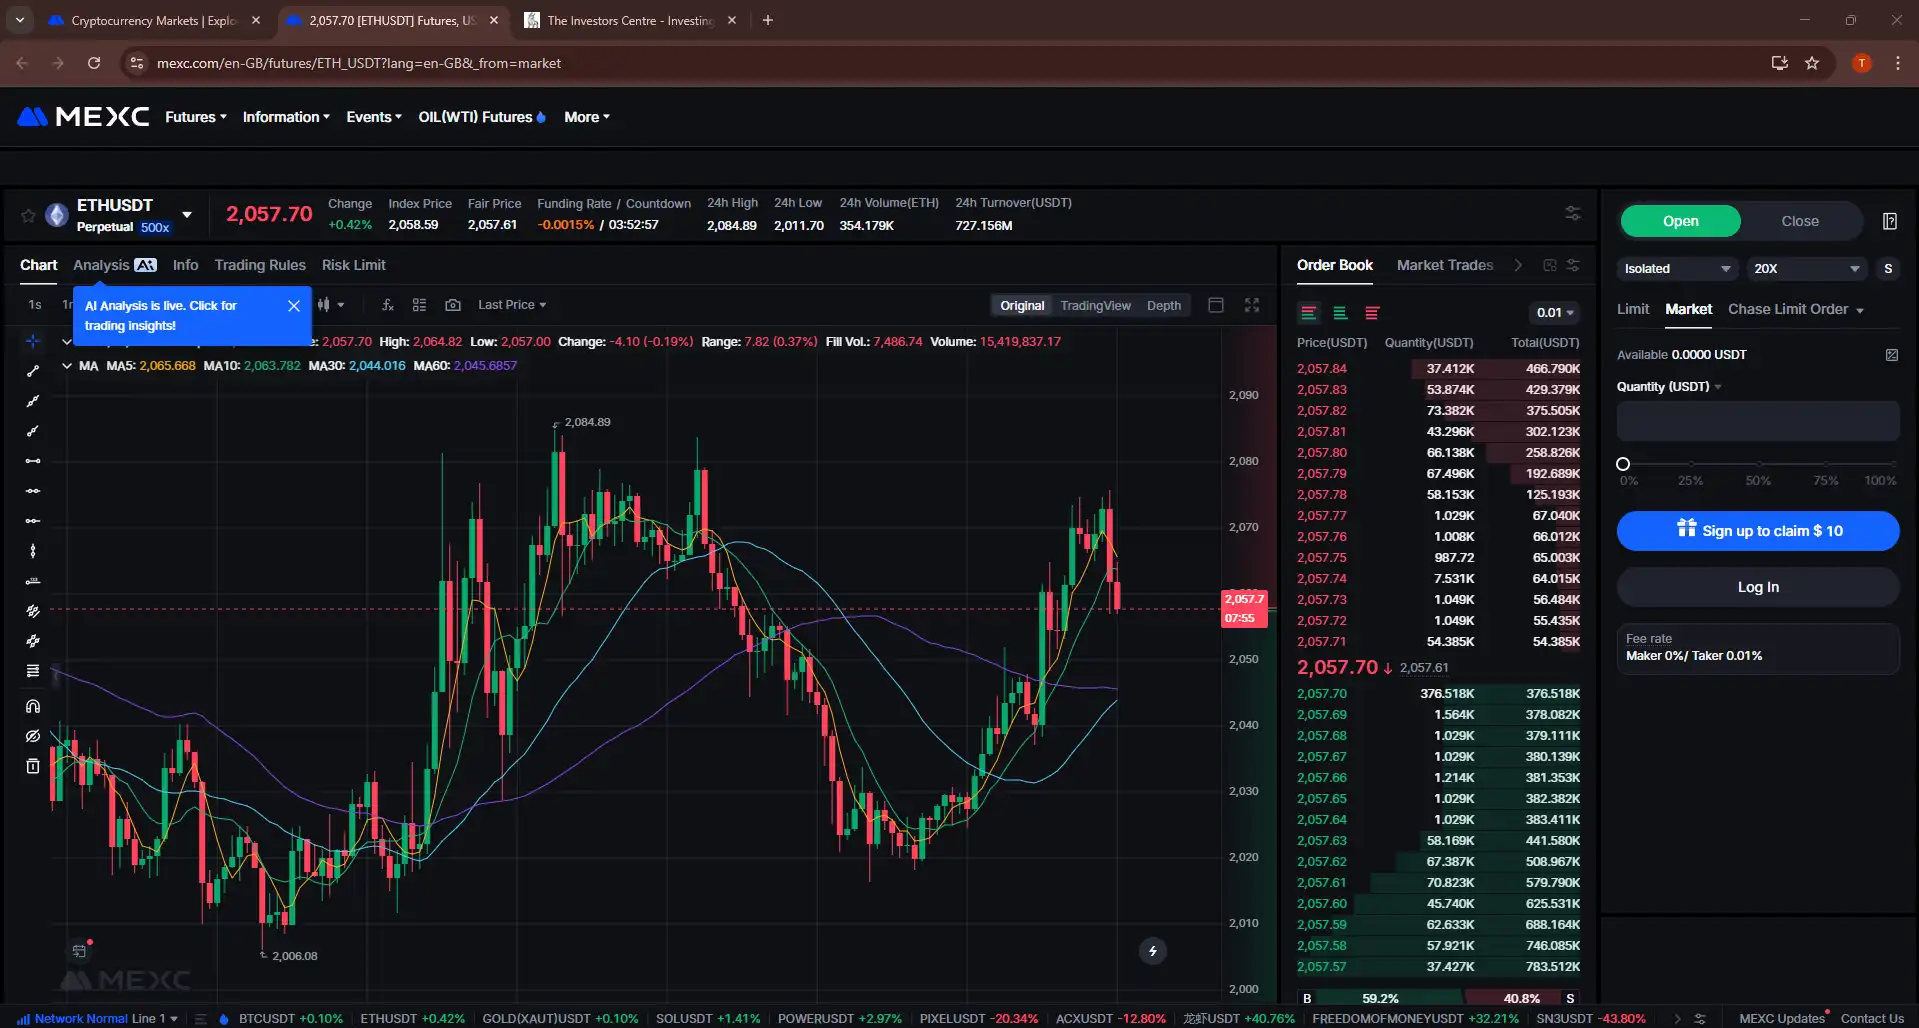Click the Log In button
Screen dimensions: 1919x1028
1758,587
